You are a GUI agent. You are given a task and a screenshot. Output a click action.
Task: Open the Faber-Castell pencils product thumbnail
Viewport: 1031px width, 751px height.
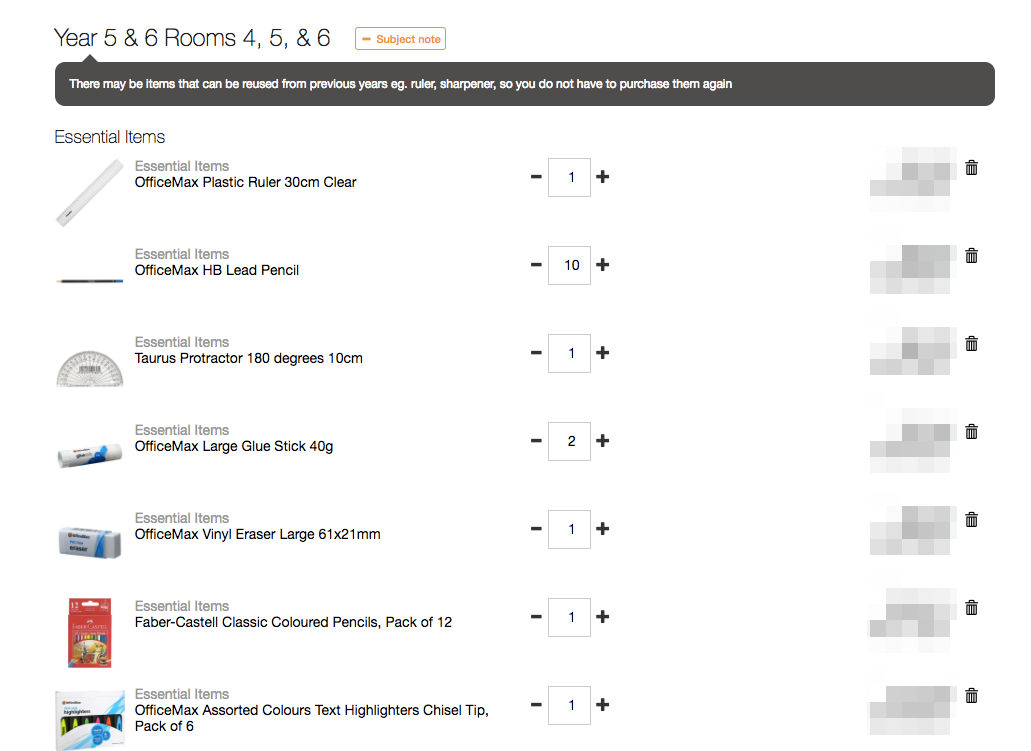pos(90,633)
